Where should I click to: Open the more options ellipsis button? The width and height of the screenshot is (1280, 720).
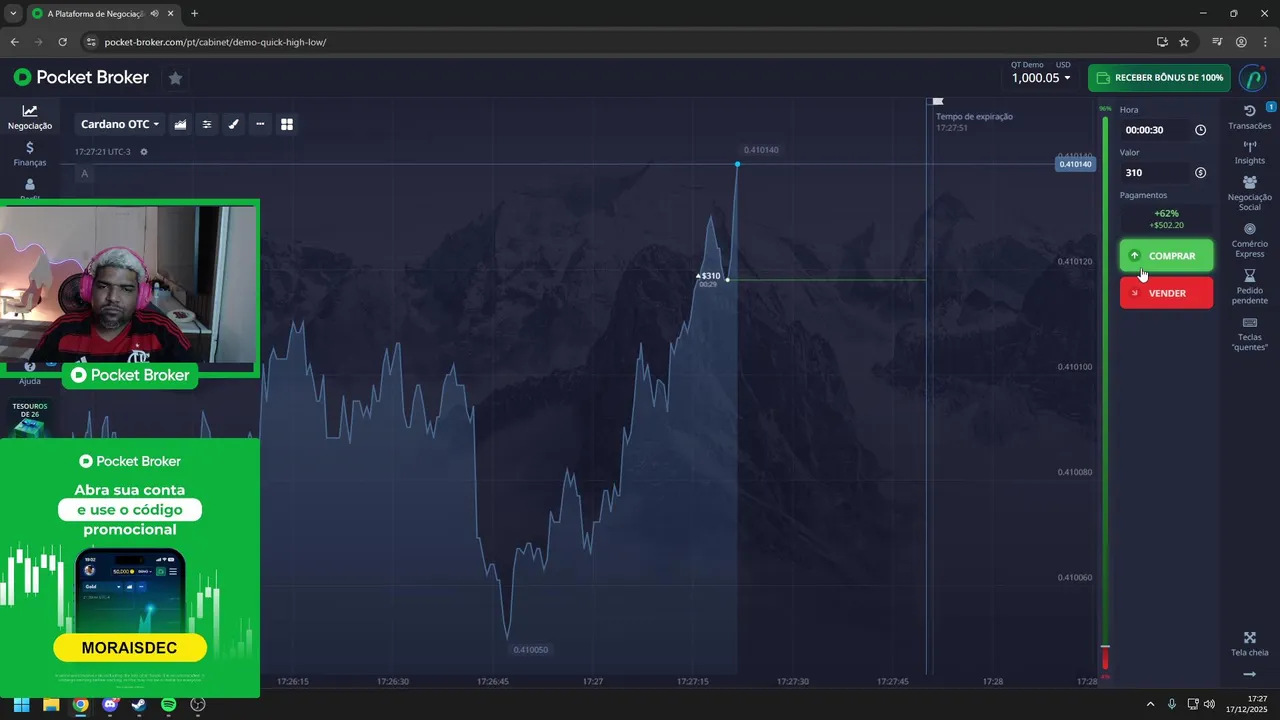point(260,124)
